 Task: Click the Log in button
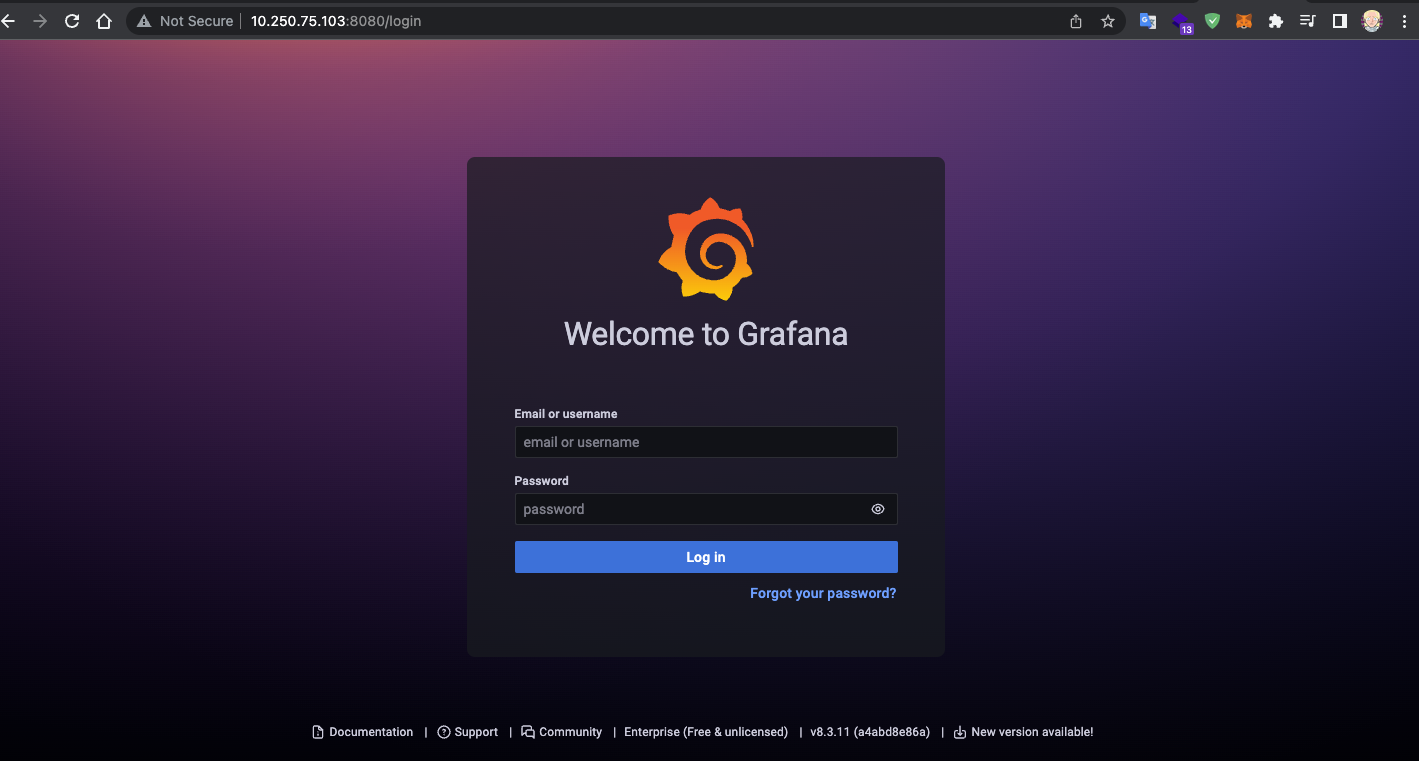coord(706,557)
